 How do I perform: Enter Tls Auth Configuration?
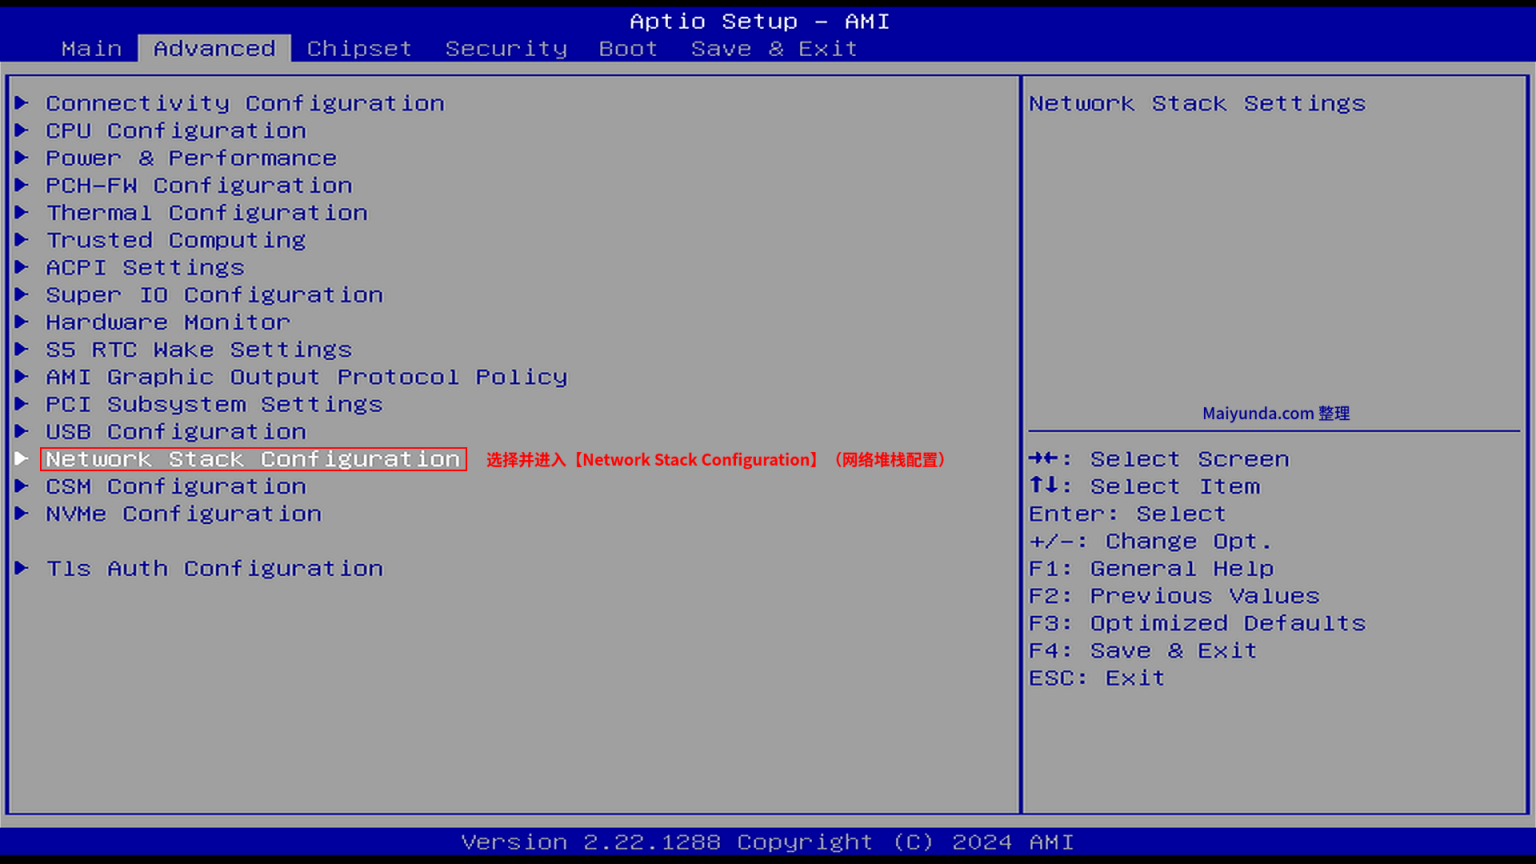(x=214, y=568)
